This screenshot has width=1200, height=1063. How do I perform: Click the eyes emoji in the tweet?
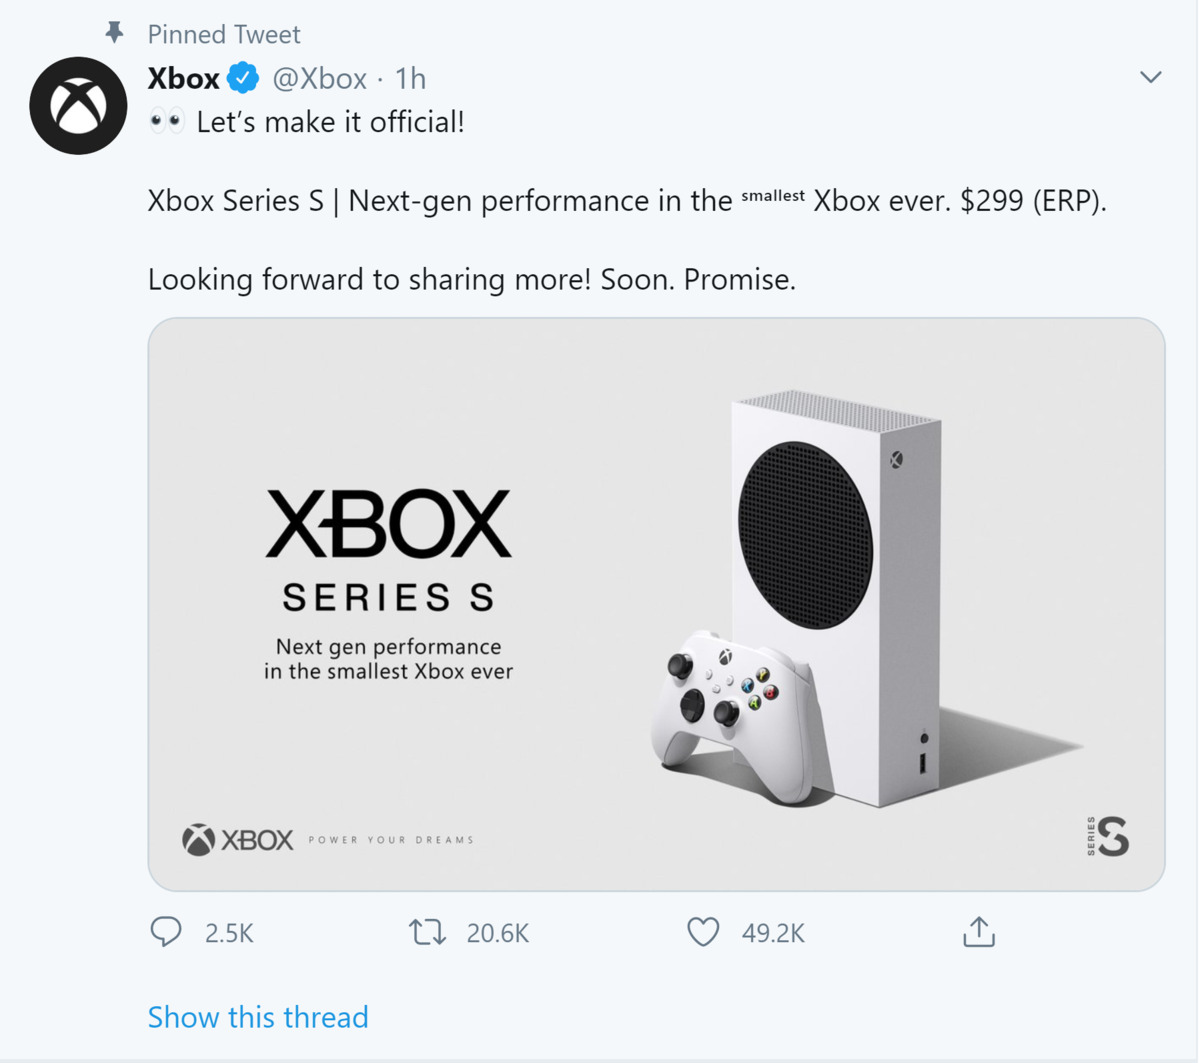[x=166, y=122]
